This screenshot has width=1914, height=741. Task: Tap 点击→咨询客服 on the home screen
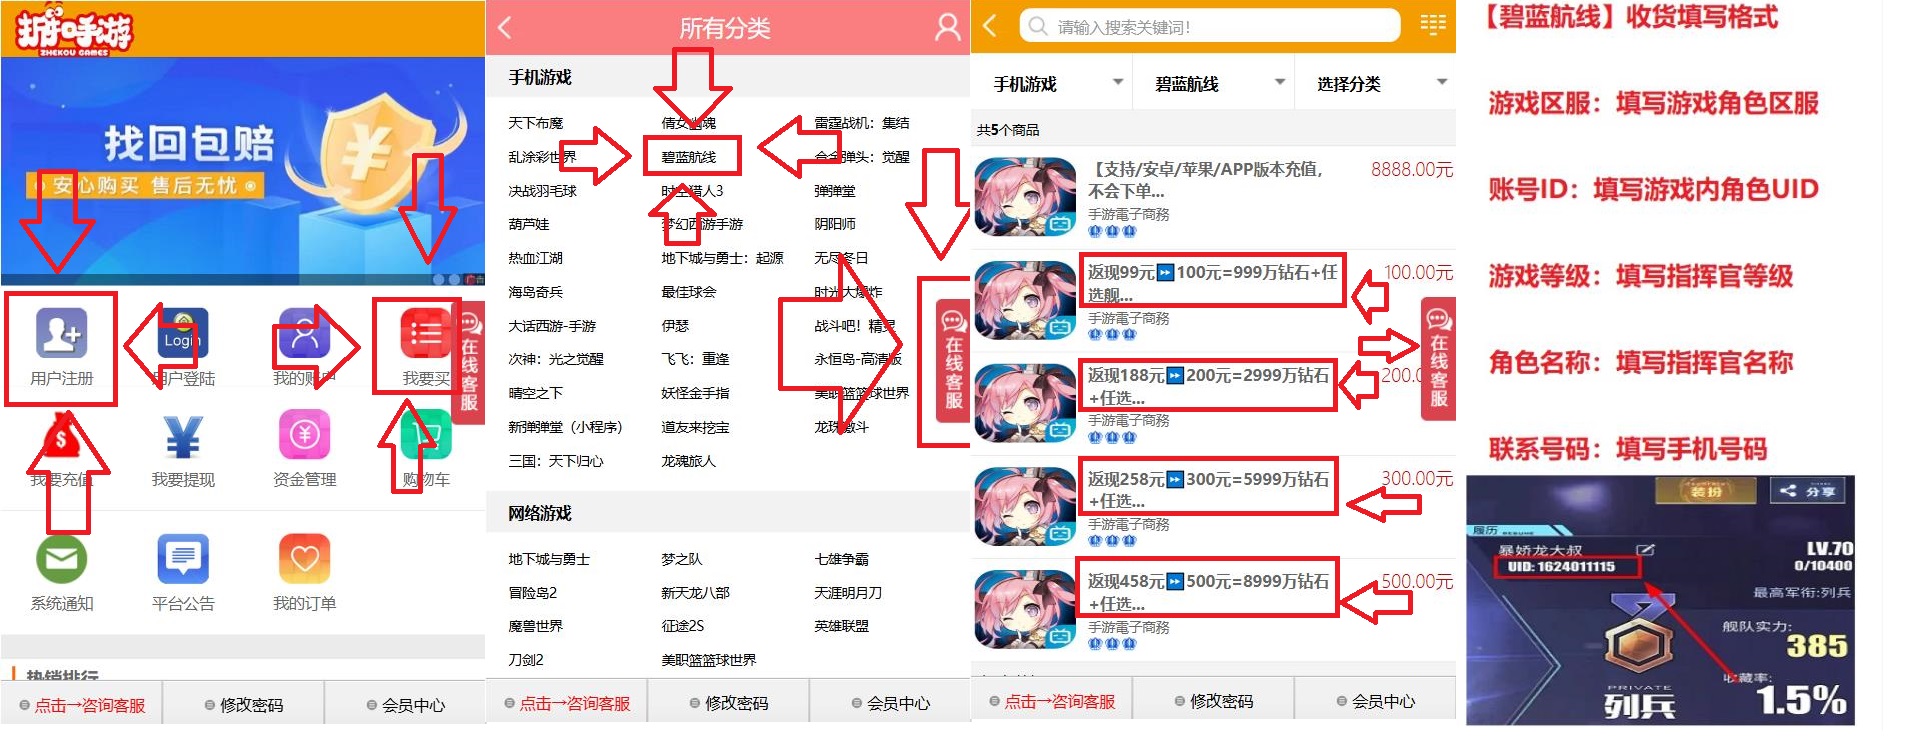tap(81, 705)
